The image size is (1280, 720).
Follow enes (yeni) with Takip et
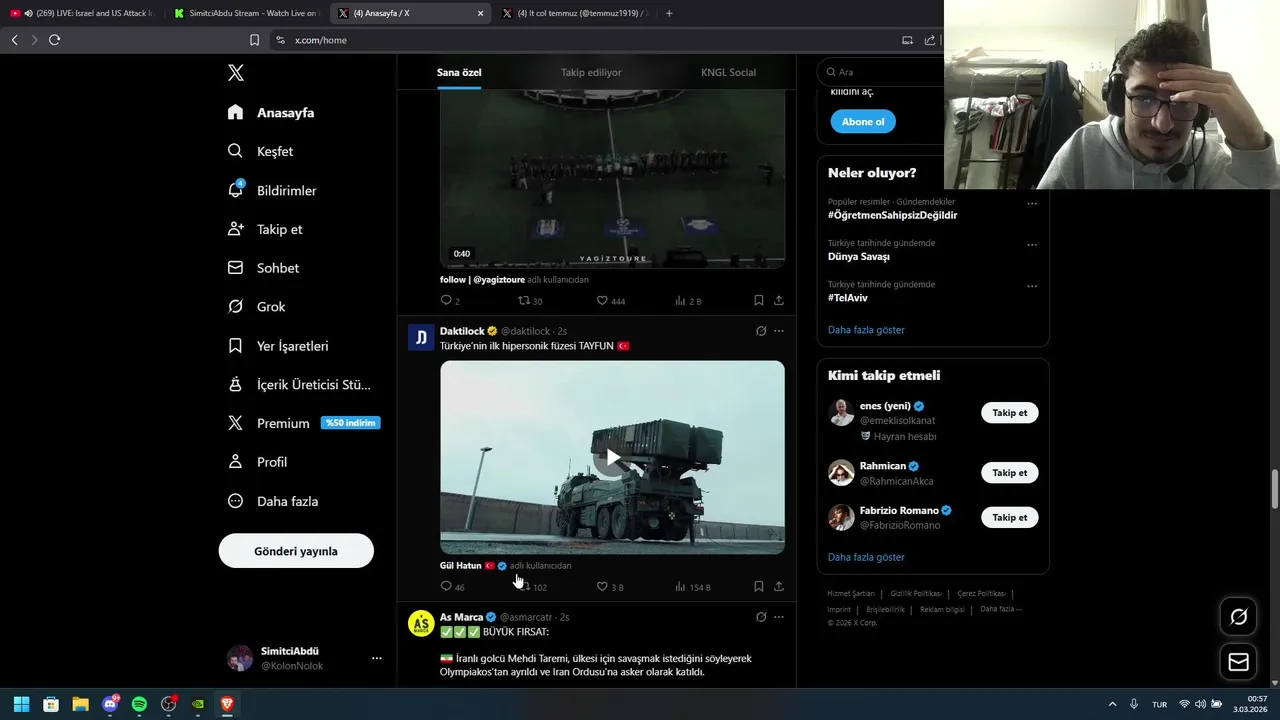1010,413
